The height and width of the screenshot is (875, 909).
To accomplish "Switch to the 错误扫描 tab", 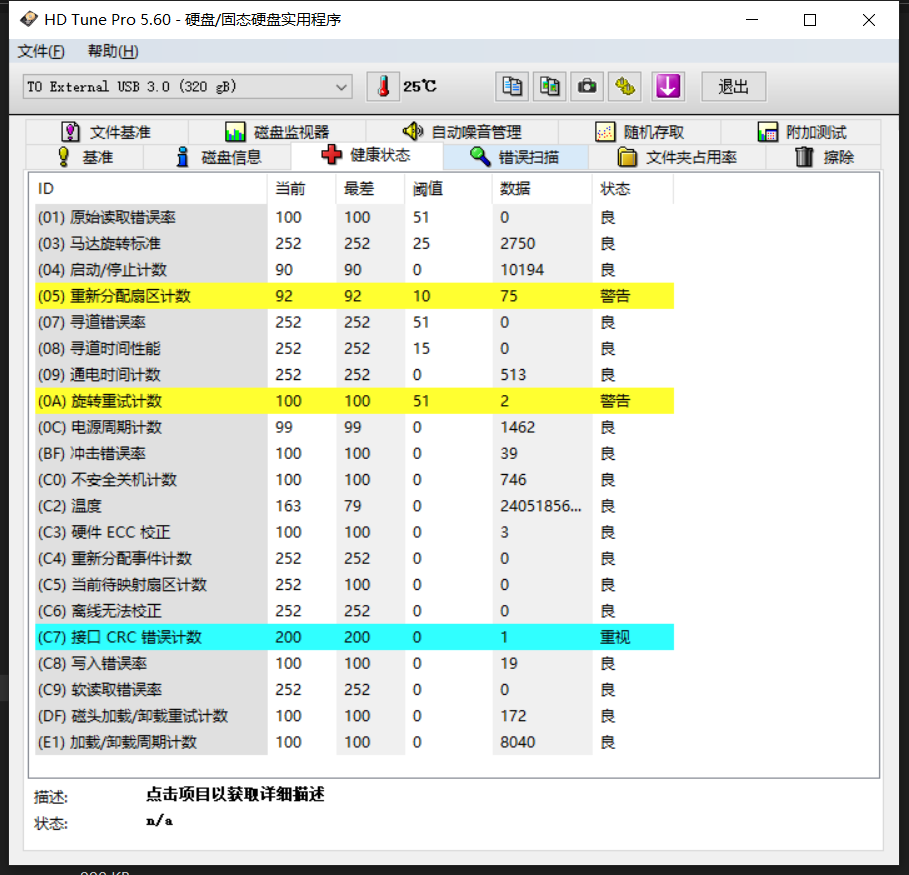I will click(515, 157).
